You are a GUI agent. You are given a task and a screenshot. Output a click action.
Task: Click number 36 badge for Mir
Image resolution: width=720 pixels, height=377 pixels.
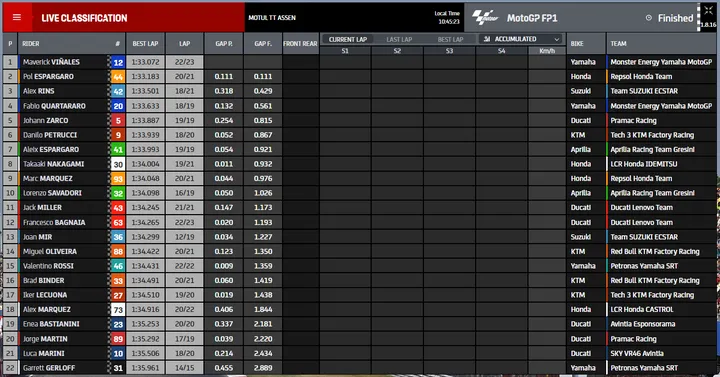[x=118, y=237]
